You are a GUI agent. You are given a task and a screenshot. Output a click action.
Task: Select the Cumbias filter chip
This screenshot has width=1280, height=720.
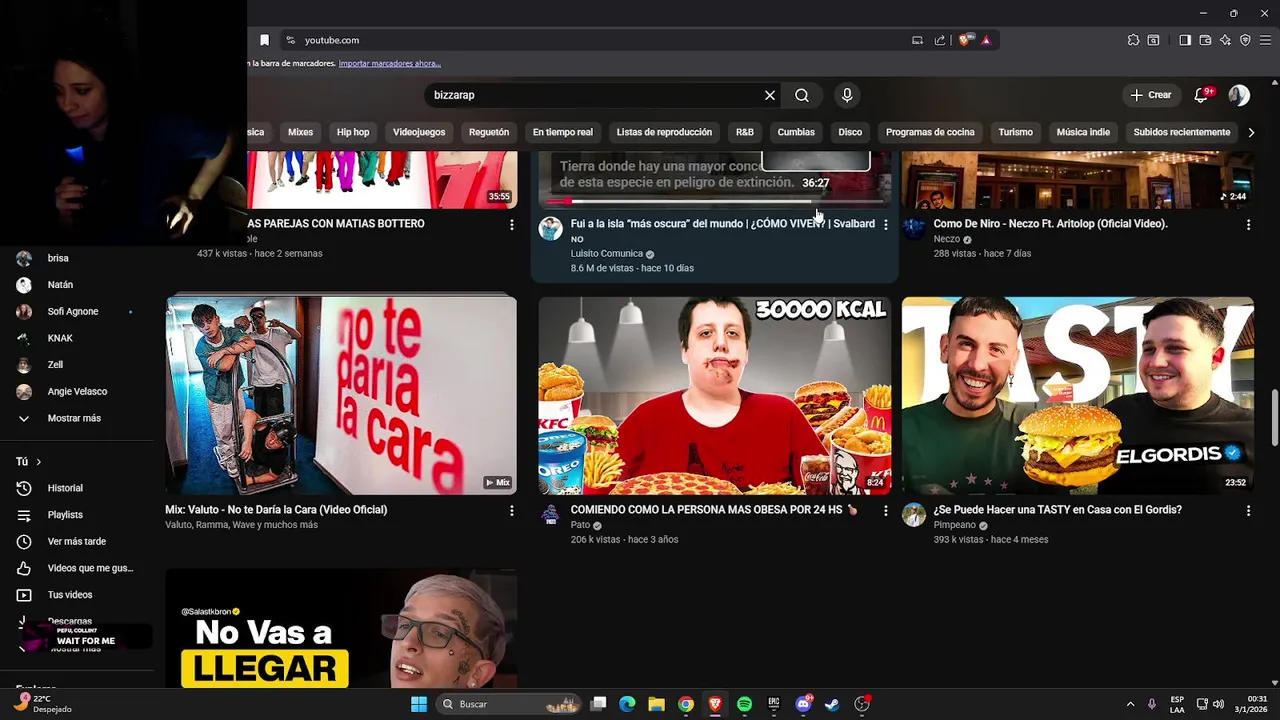pos(796,132)
